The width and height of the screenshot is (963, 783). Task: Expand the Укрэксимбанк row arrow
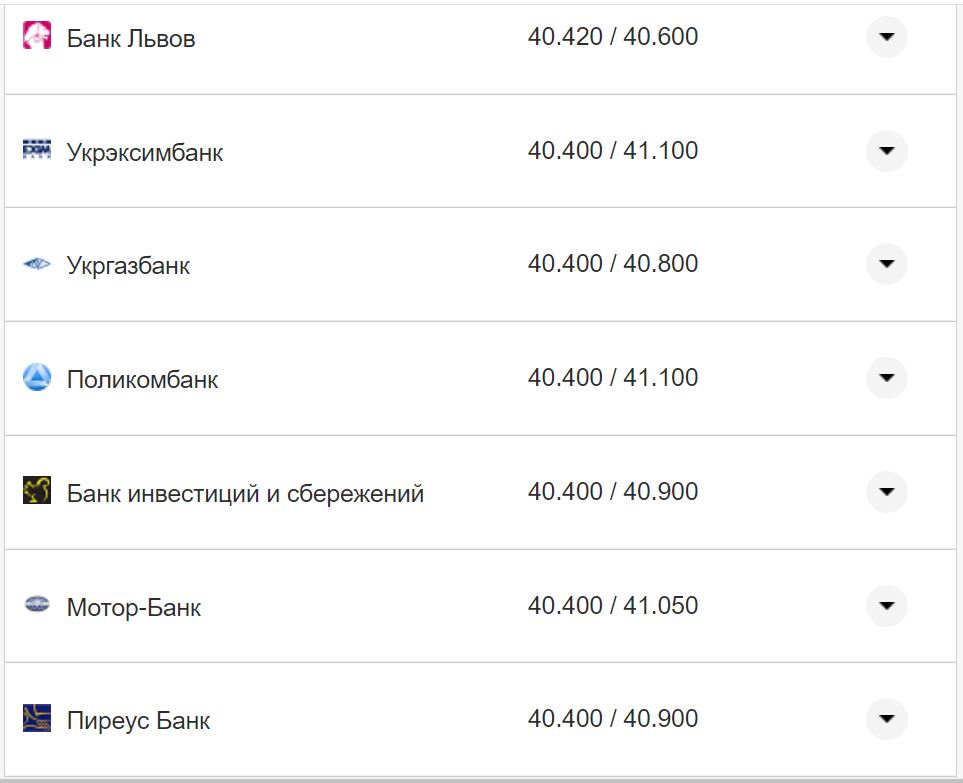pyautogui.click(x=886, y=151)
